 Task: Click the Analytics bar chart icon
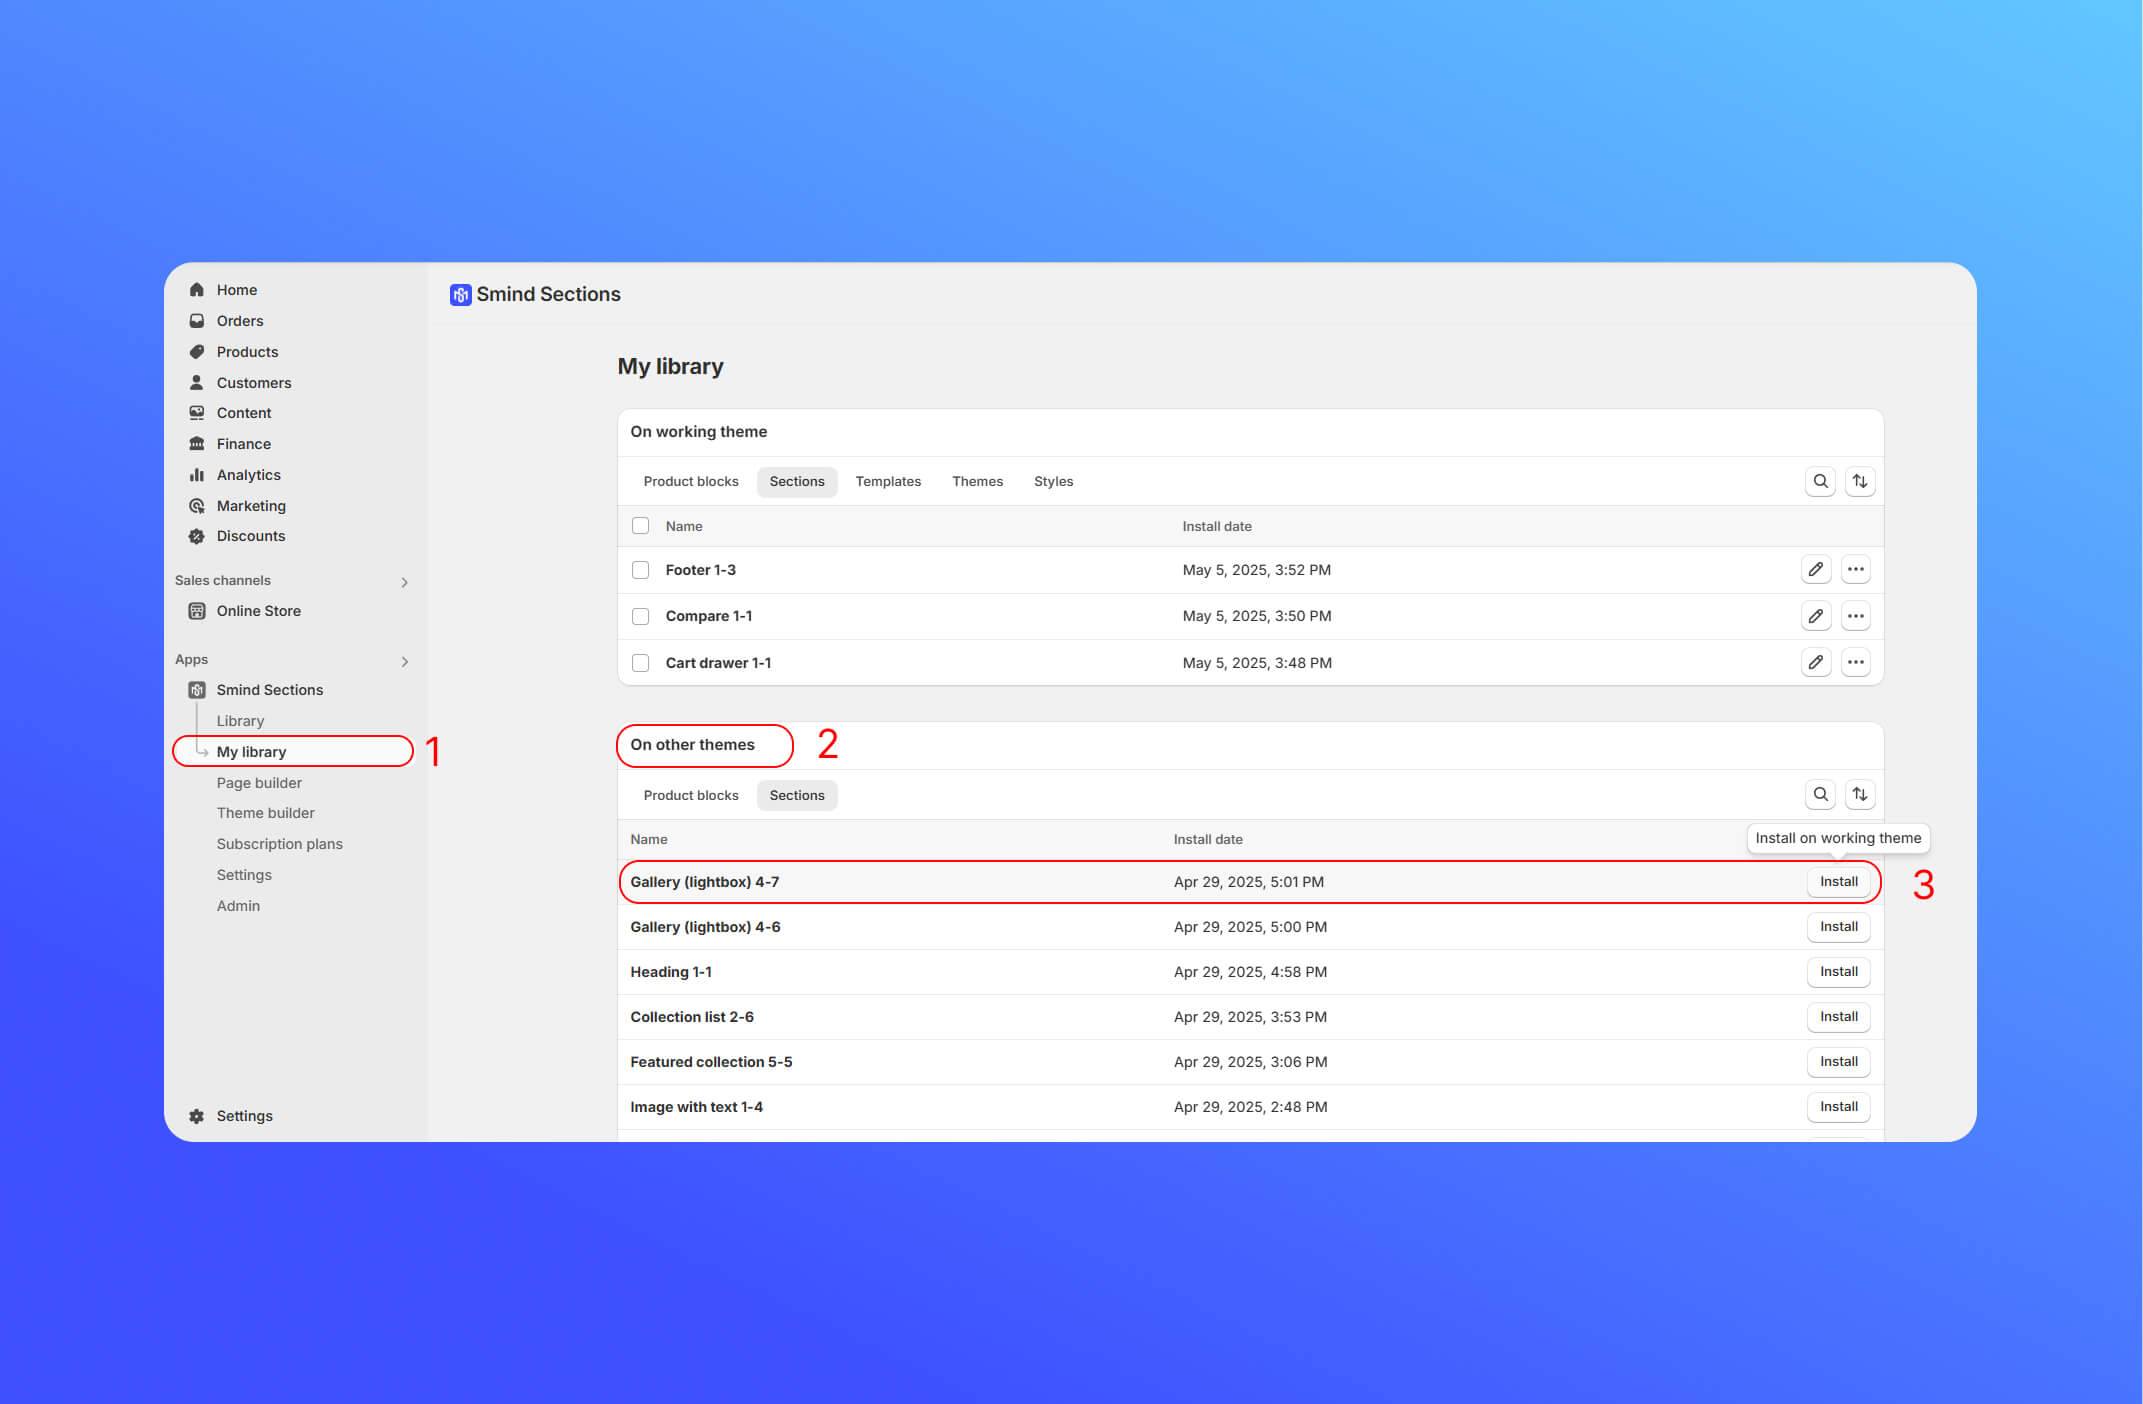tap(197, 475)
